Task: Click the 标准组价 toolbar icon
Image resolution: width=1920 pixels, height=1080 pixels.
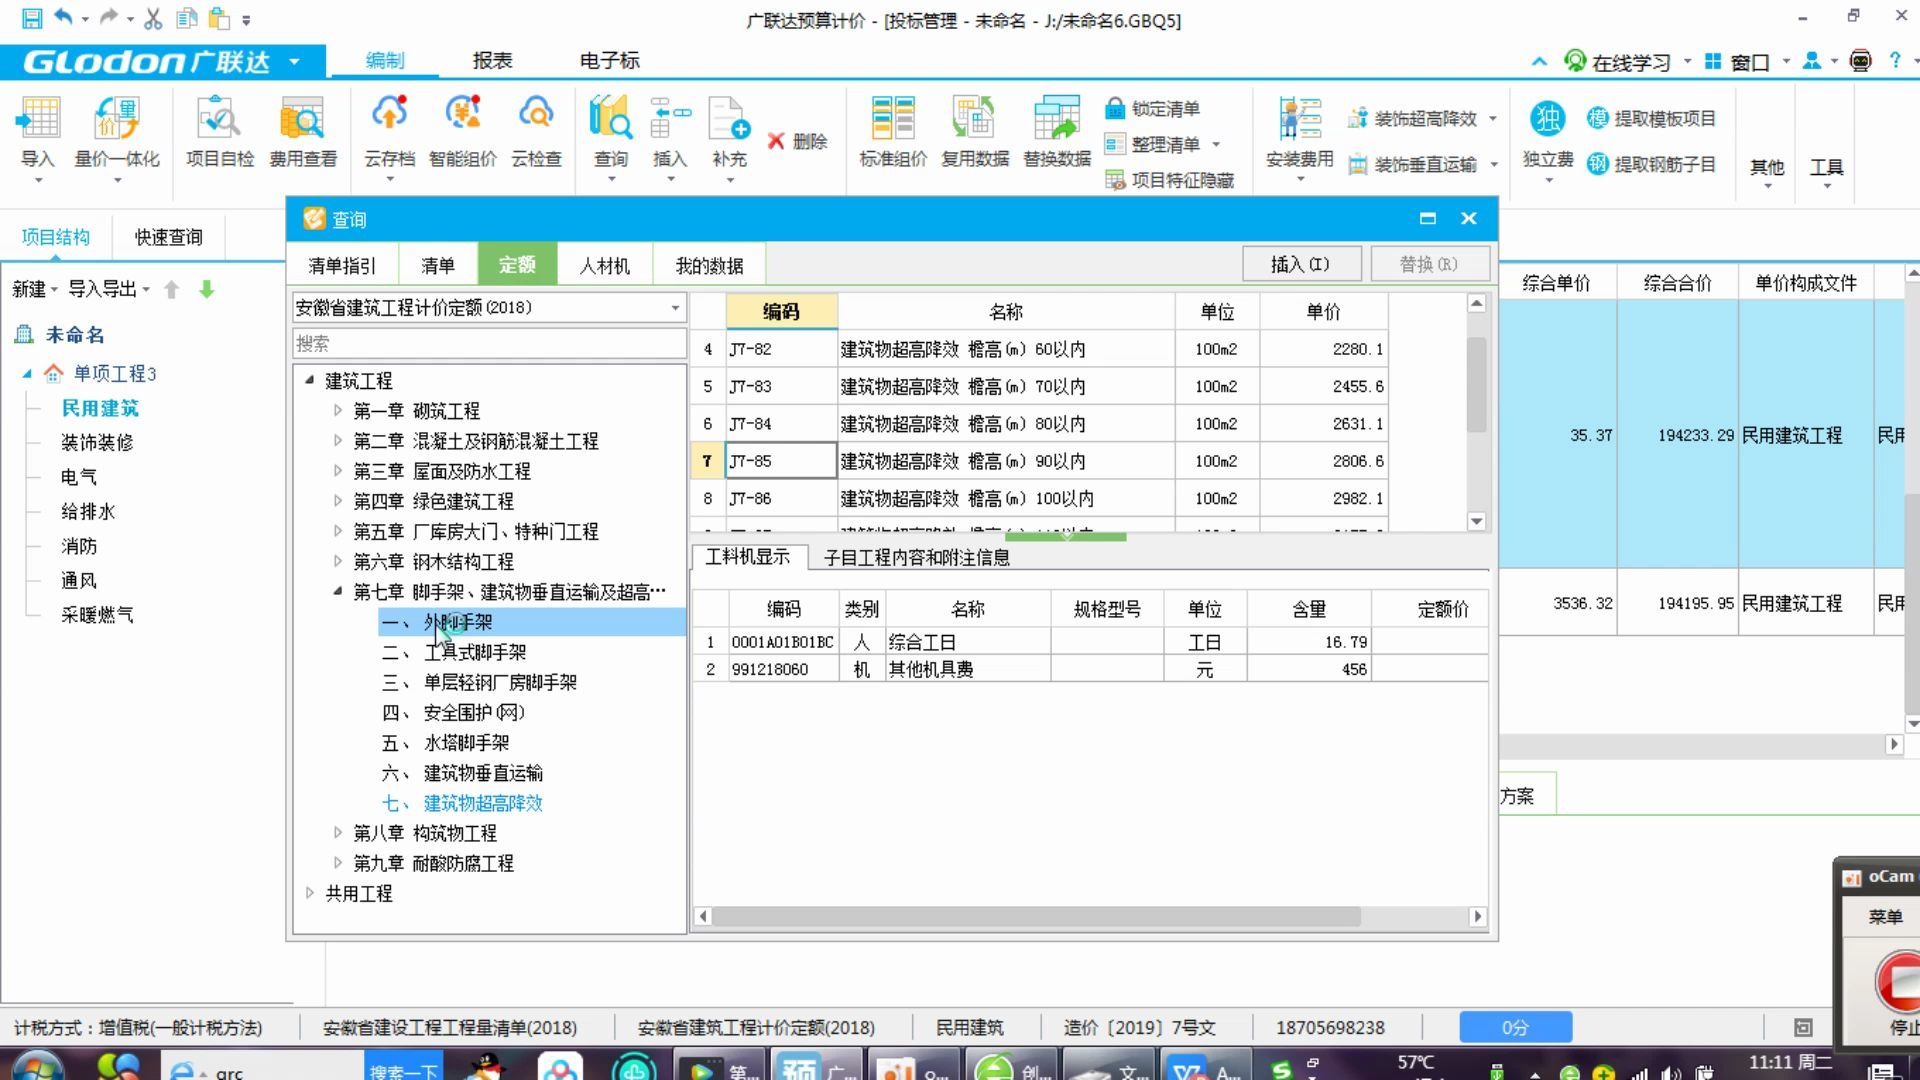Action: (892, 120)
